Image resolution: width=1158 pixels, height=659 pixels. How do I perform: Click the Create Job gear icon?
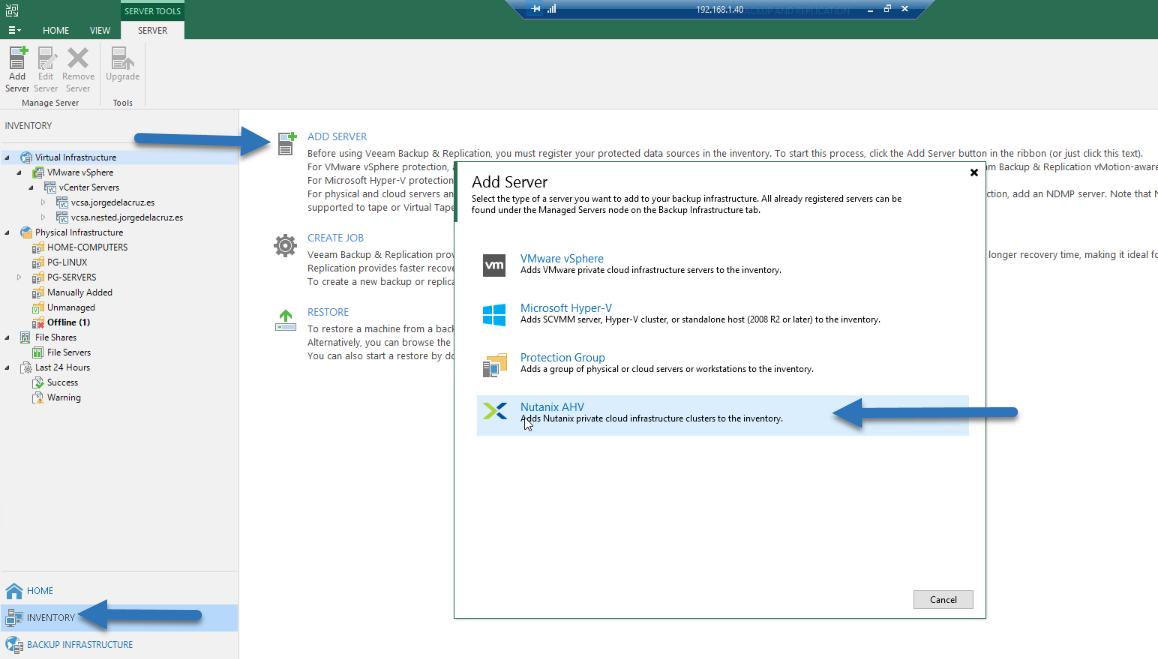pyautogui.click(x=285, y=245)
